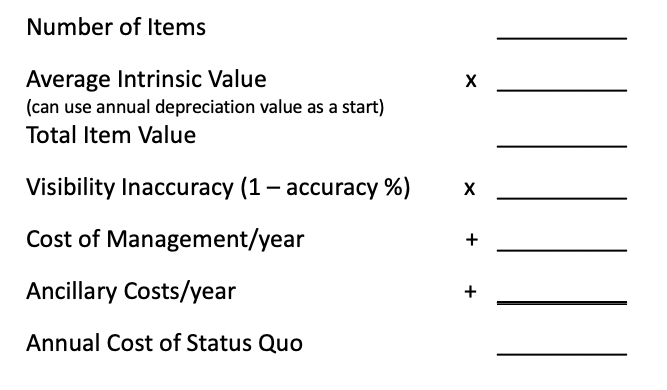Click the word Quo in the last row
This screenshot has height=390, width=667.
point(280,343)
